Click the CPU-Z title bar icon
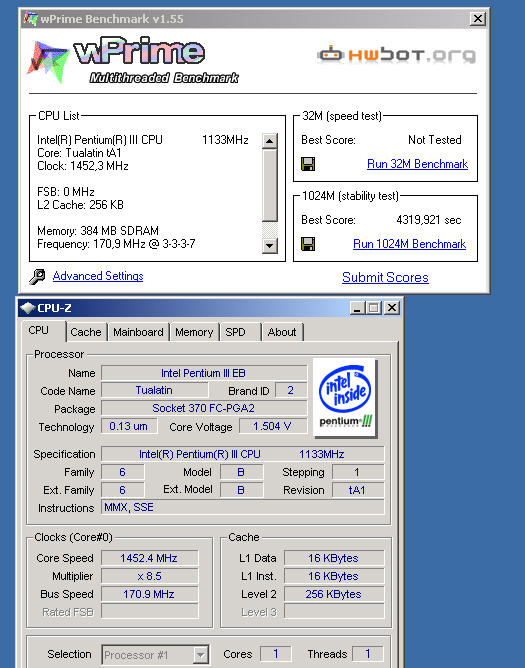 coord(27,308)
